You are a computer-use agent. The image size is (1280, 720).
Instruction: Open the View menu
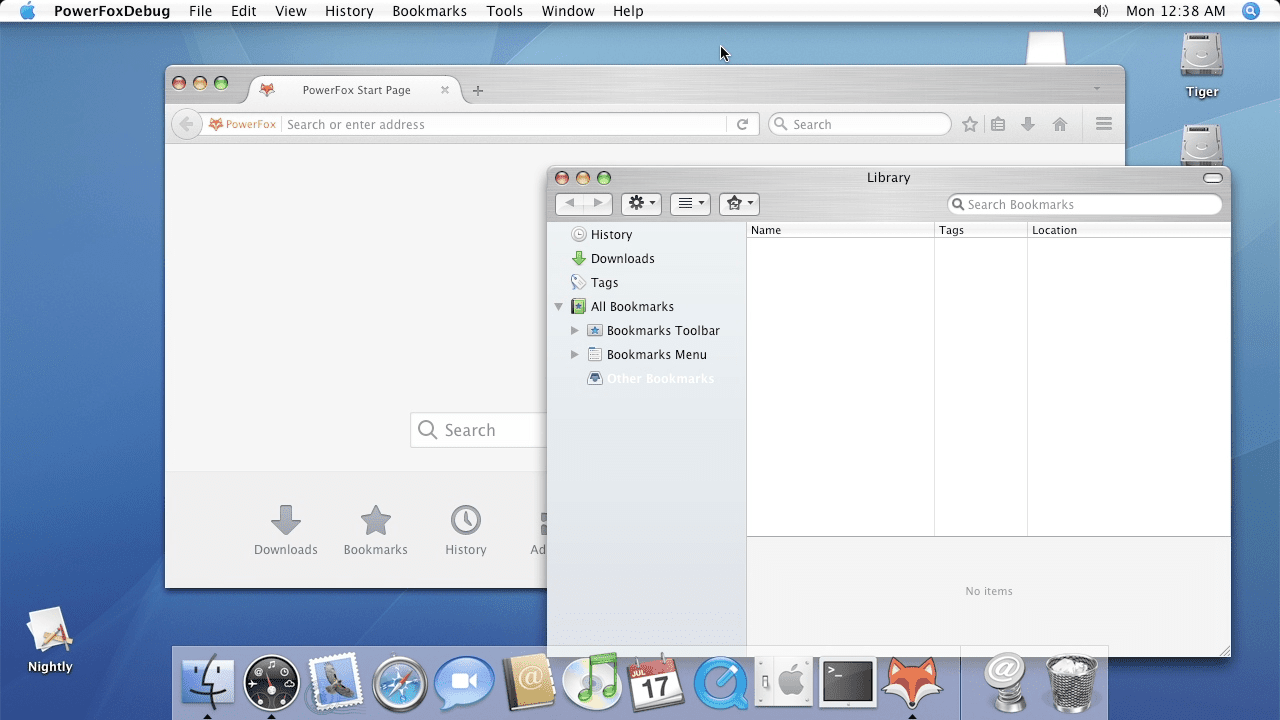291,11
